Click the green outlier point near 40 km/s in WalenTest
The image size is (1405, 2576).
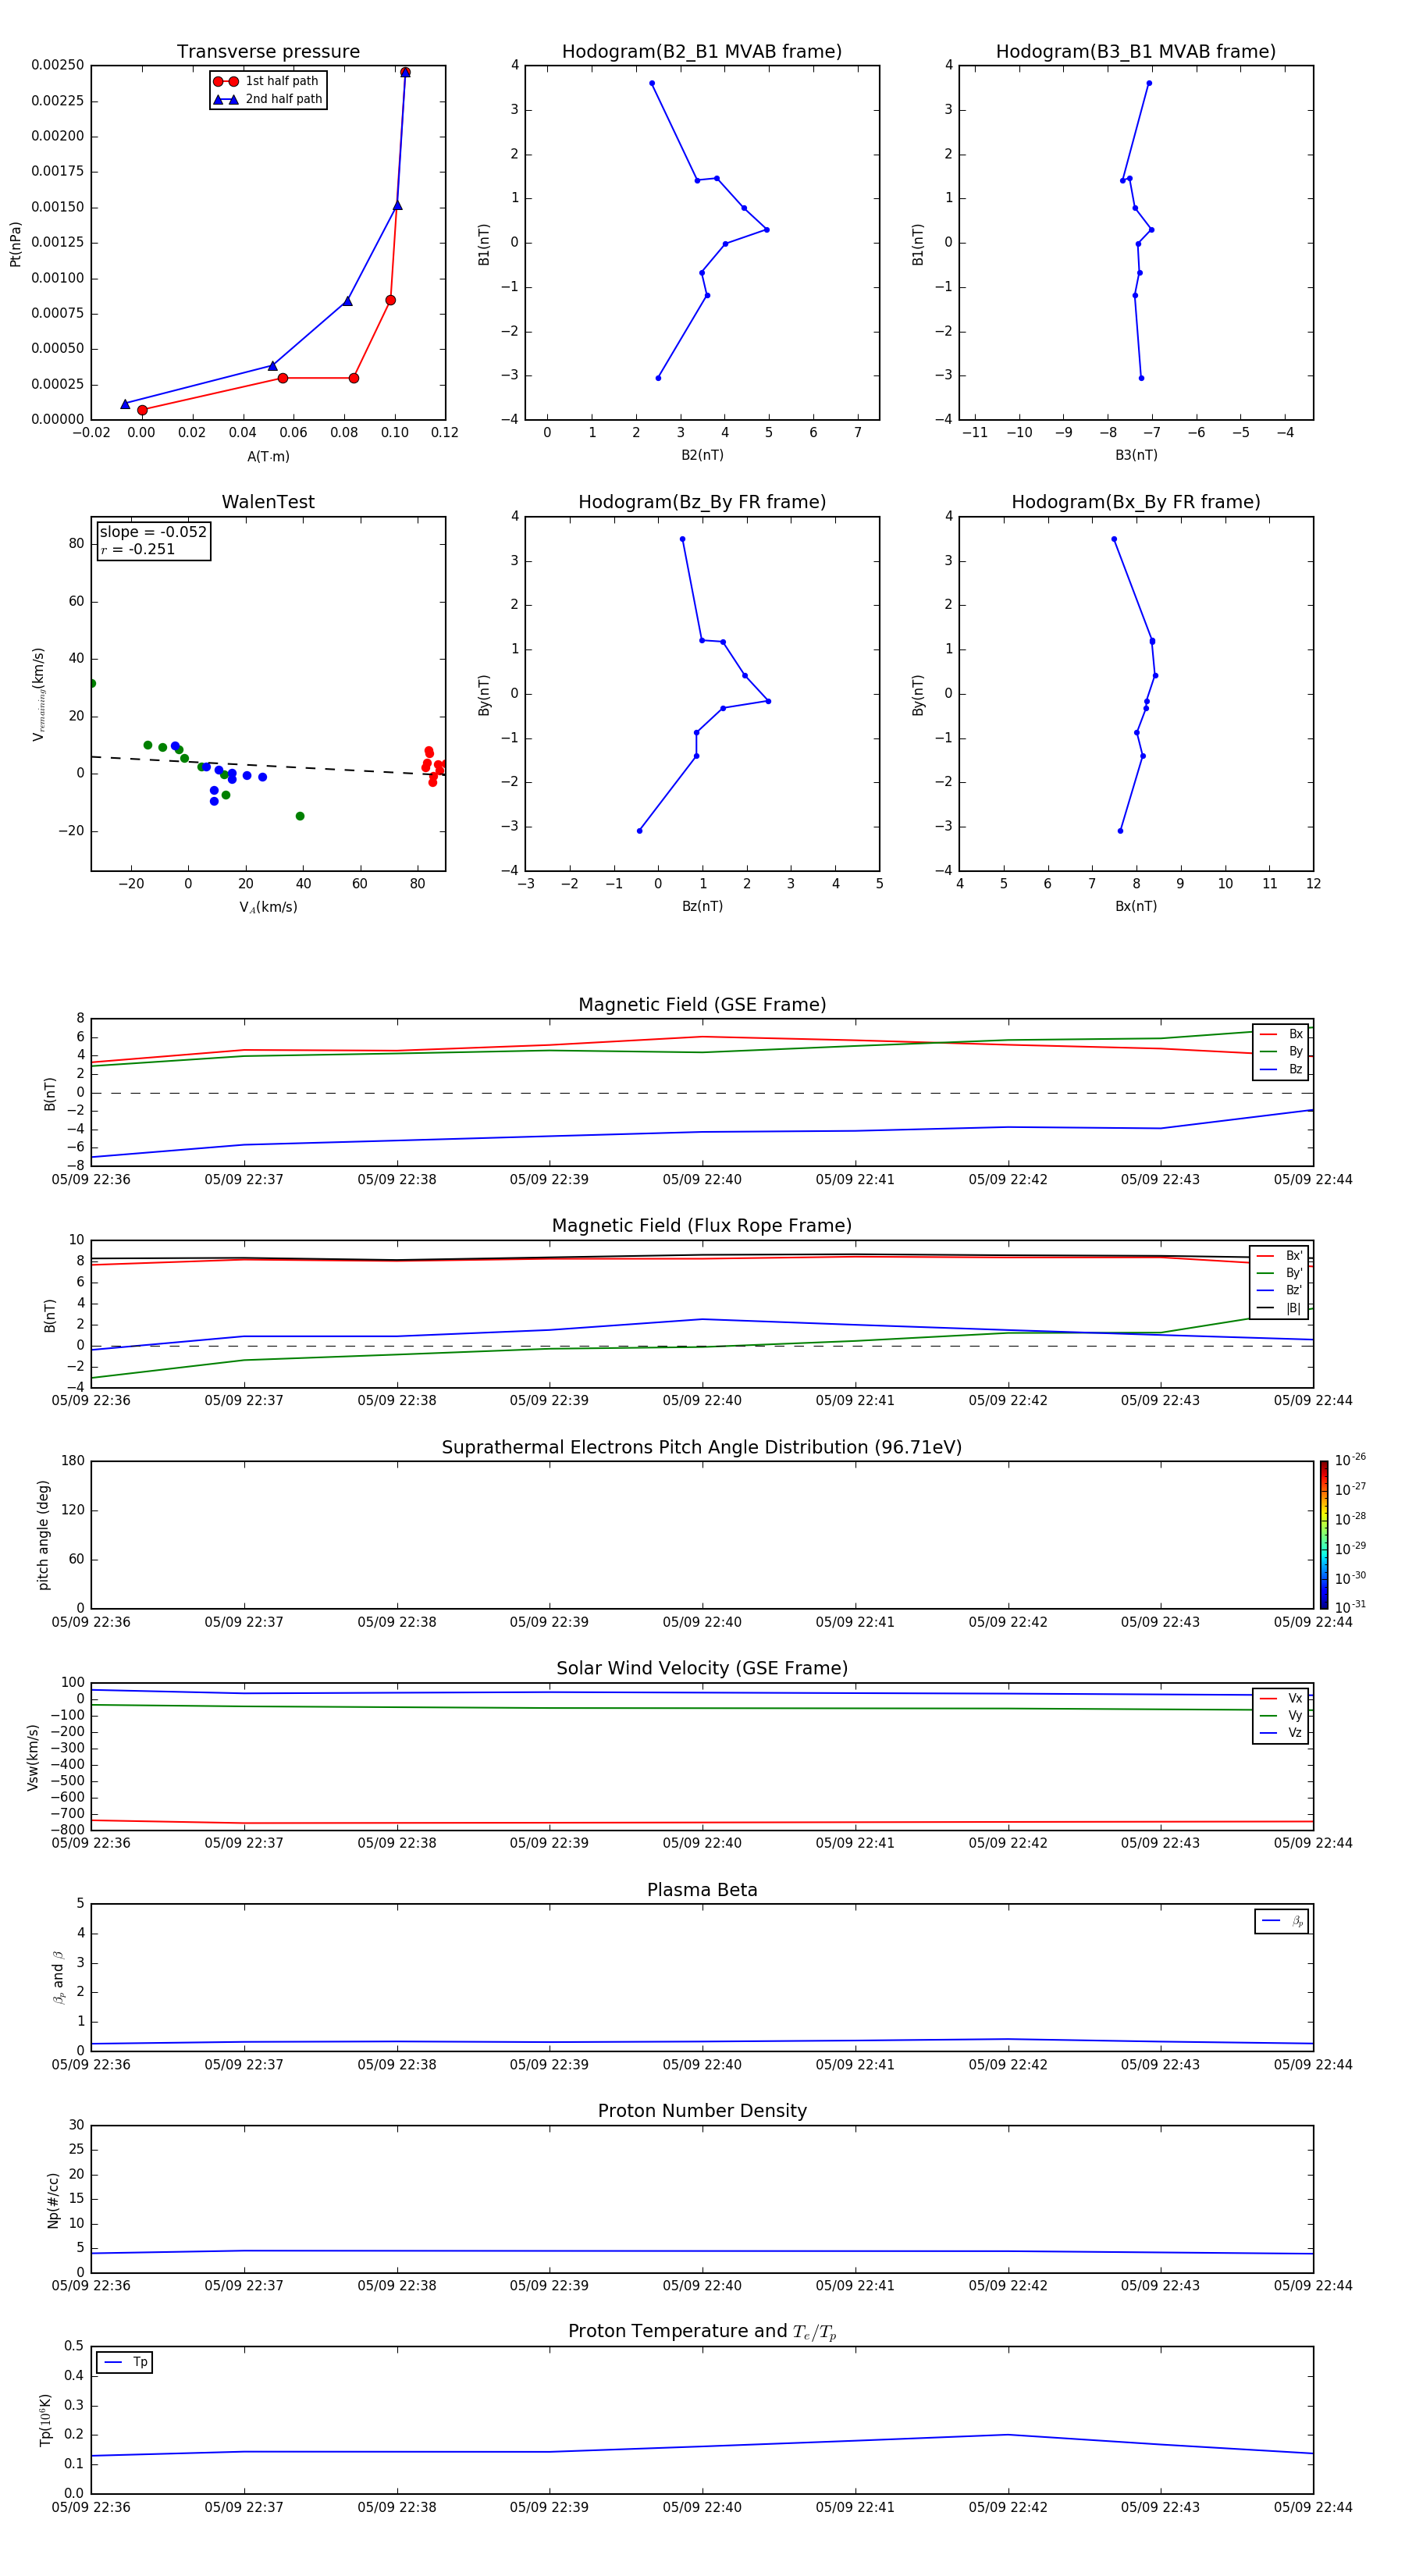pos(300,816)
